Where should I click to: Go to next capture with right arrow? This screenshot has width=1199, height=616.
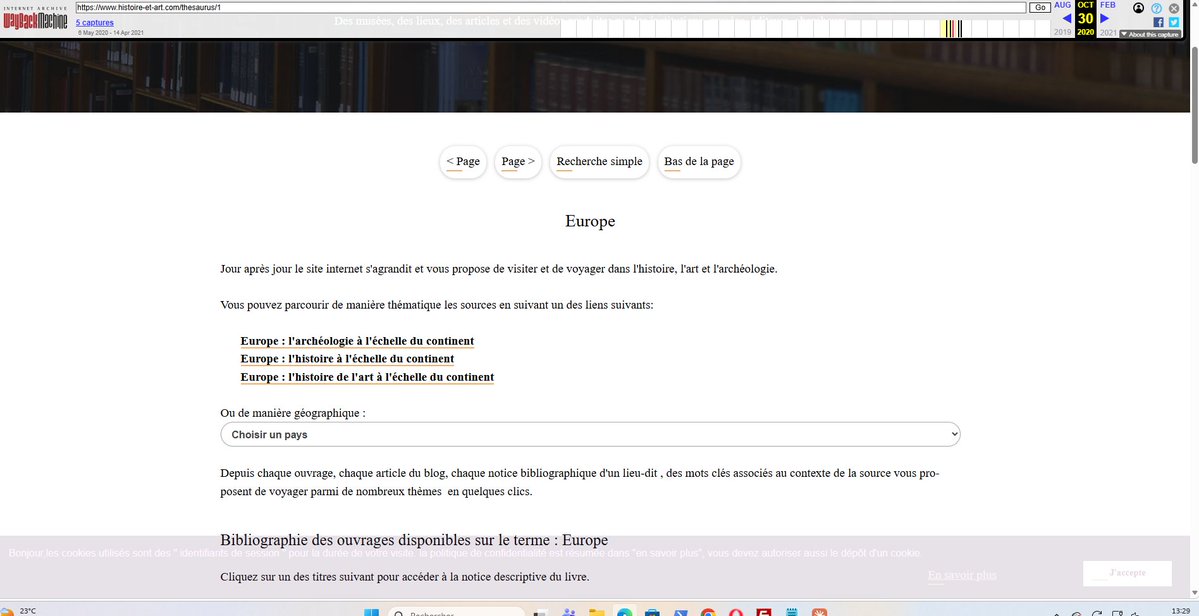(1104, 18)
